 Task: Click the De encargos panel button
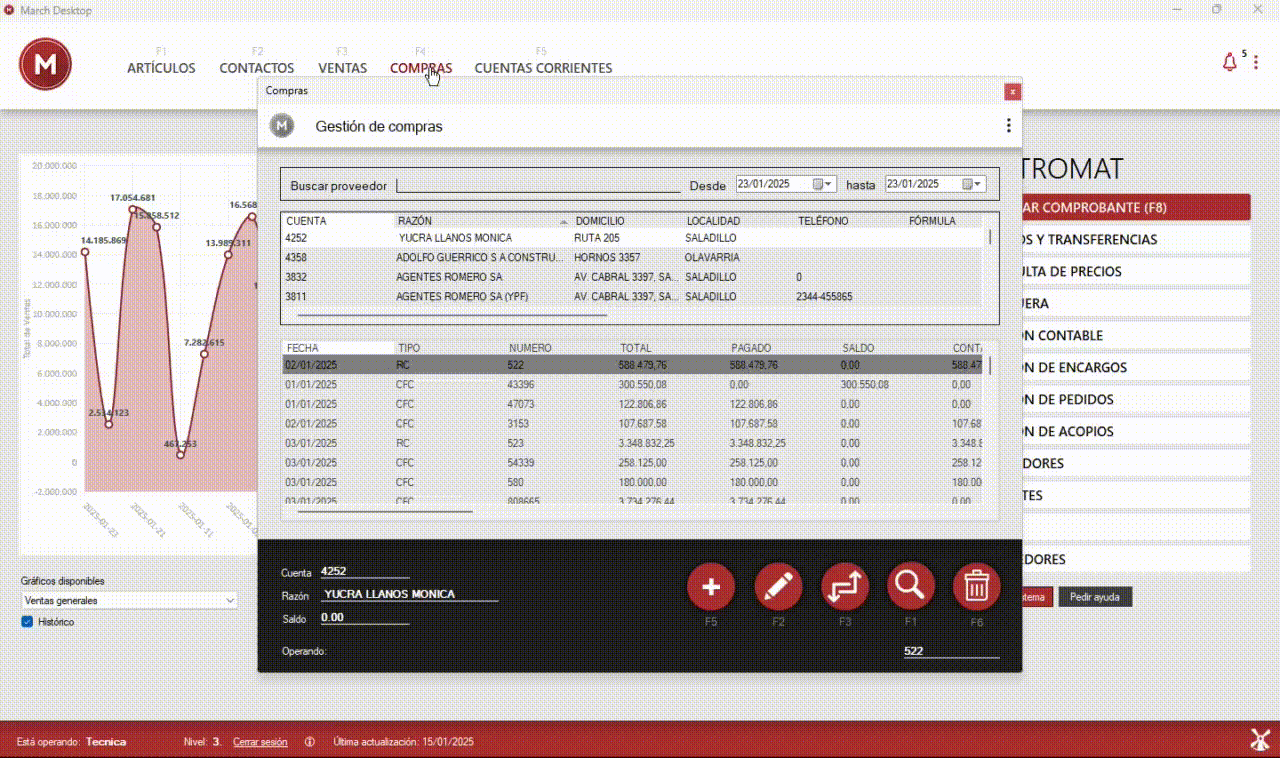click(1136, 367)
